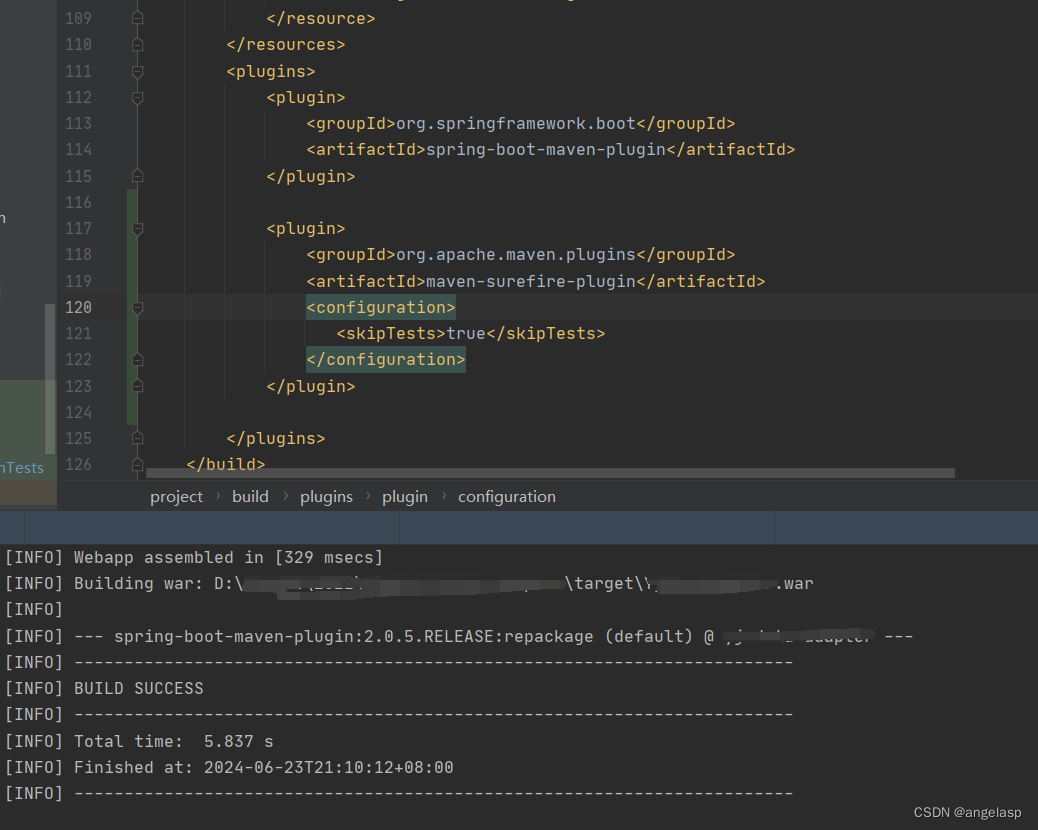
Task: Click the fold marker beside line 109
Action: coord(137,18)
